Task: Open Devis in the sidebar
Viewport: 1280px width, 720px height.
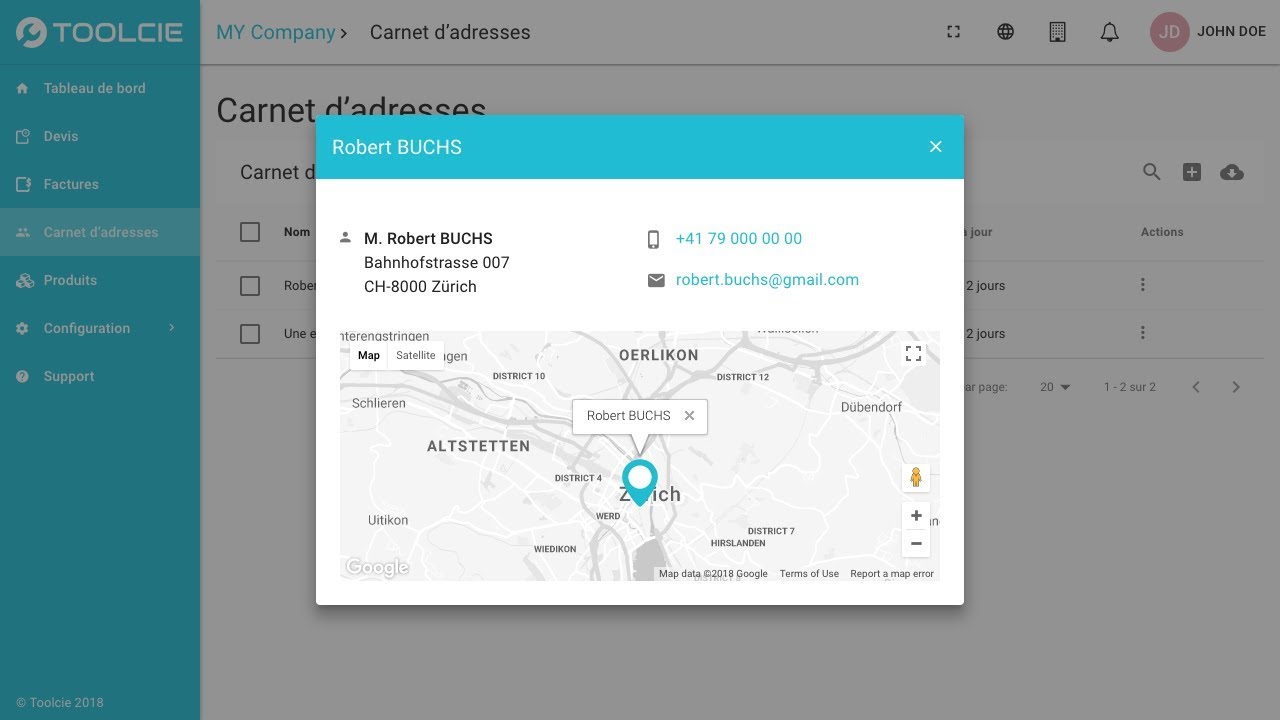Action: pyautogui.click(x=100, y=136)
